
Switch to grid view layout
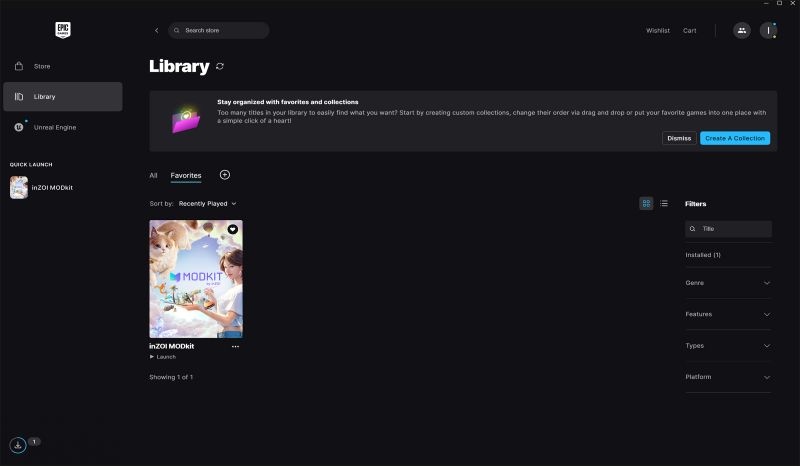click(x=646, y=204)
